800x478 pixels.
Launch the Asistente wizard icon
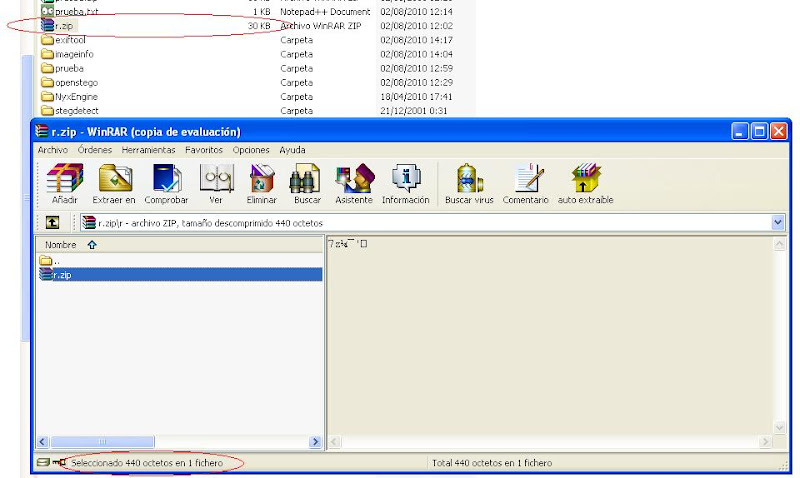[355, 178]
